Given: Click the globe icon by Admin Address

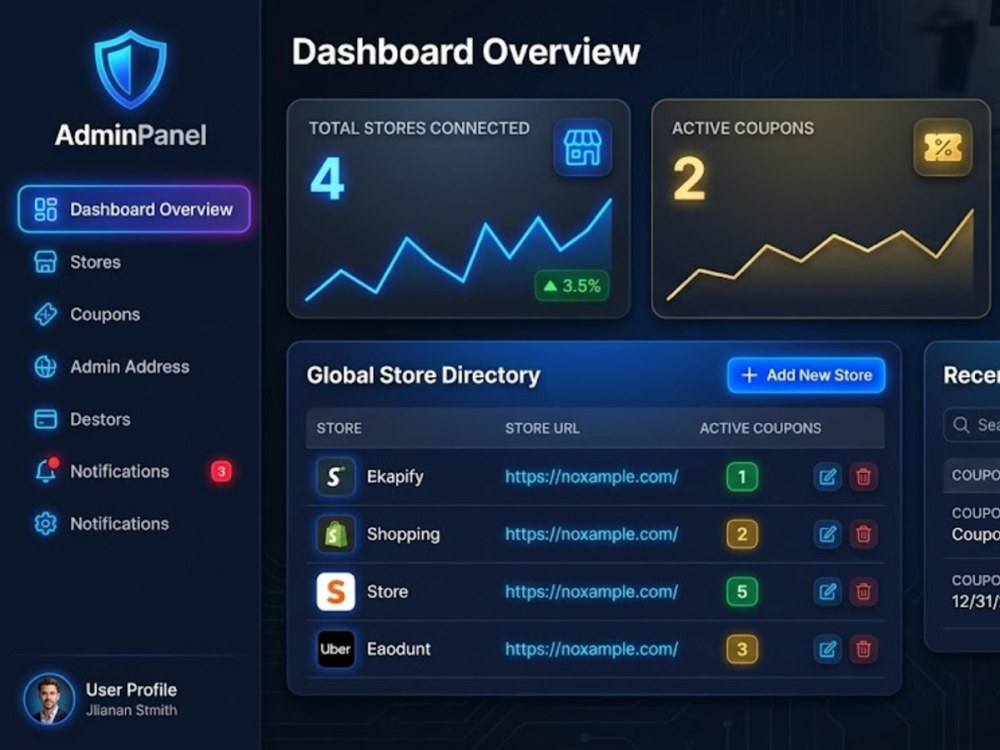Looking at the screenshot, I should pyautogui.click(x=45, y=367).
